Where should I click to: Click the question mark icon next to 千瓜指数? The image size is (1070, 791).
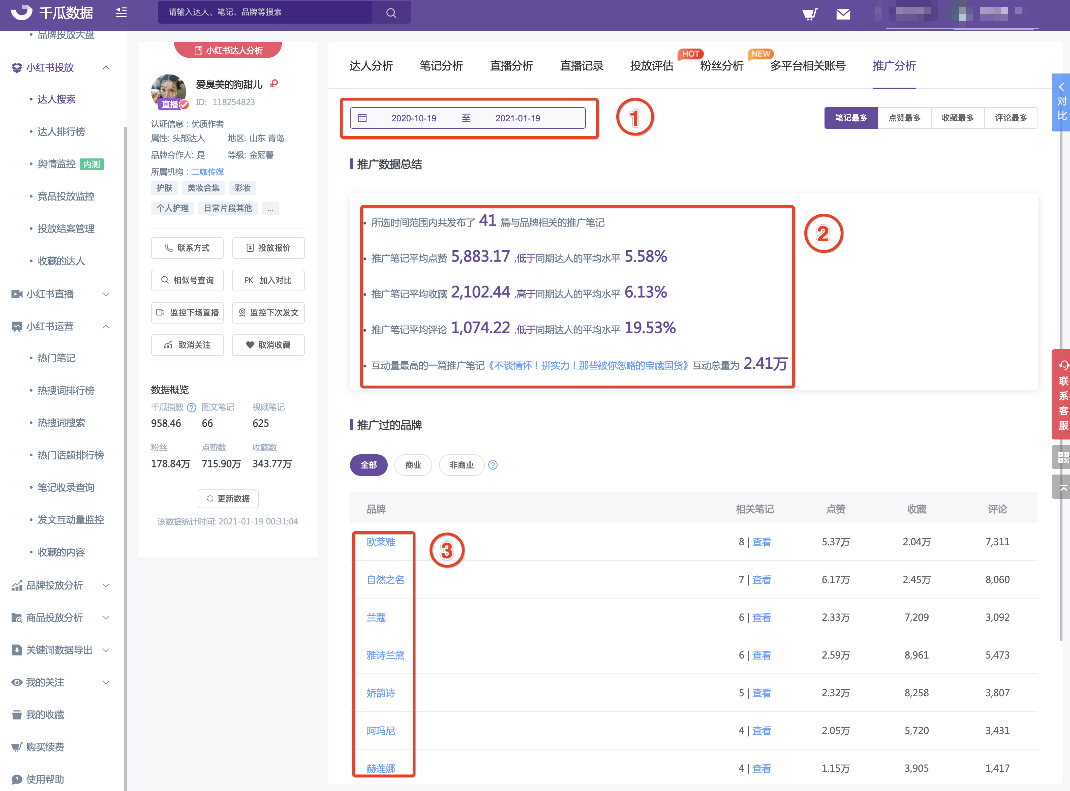pos(192,407)
